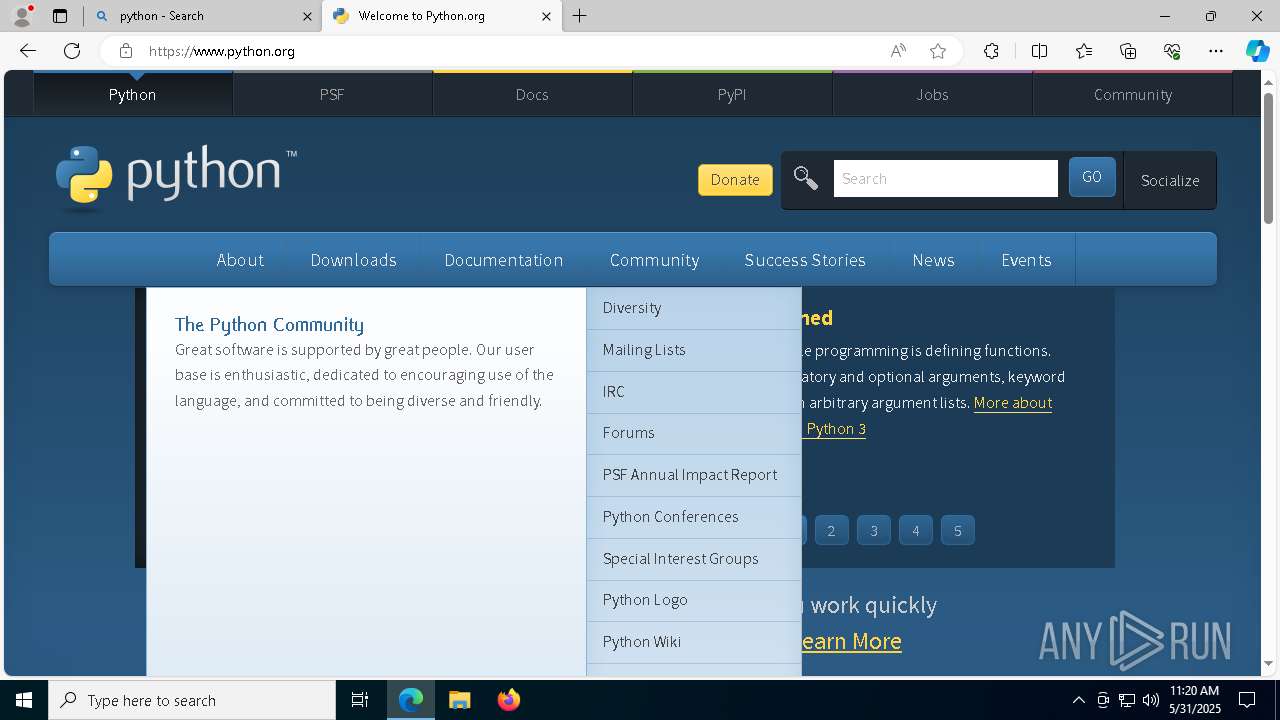
Task: Open a new browser tab
Action: click(579, 16)
